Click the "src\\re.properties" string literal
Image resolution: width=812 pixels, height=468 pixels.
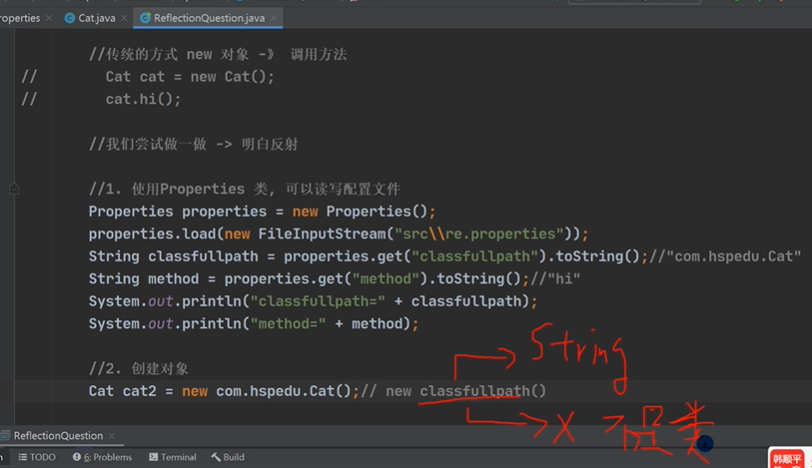click(x=479, y=234)
